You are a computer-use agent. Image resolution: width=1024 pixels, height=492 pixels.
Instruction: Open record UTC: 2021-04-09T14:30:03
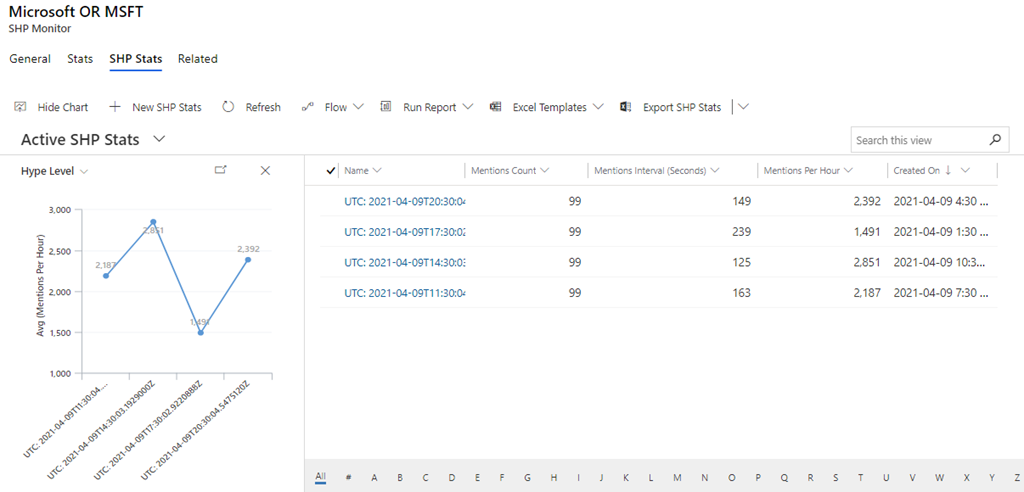click(405, 262)
